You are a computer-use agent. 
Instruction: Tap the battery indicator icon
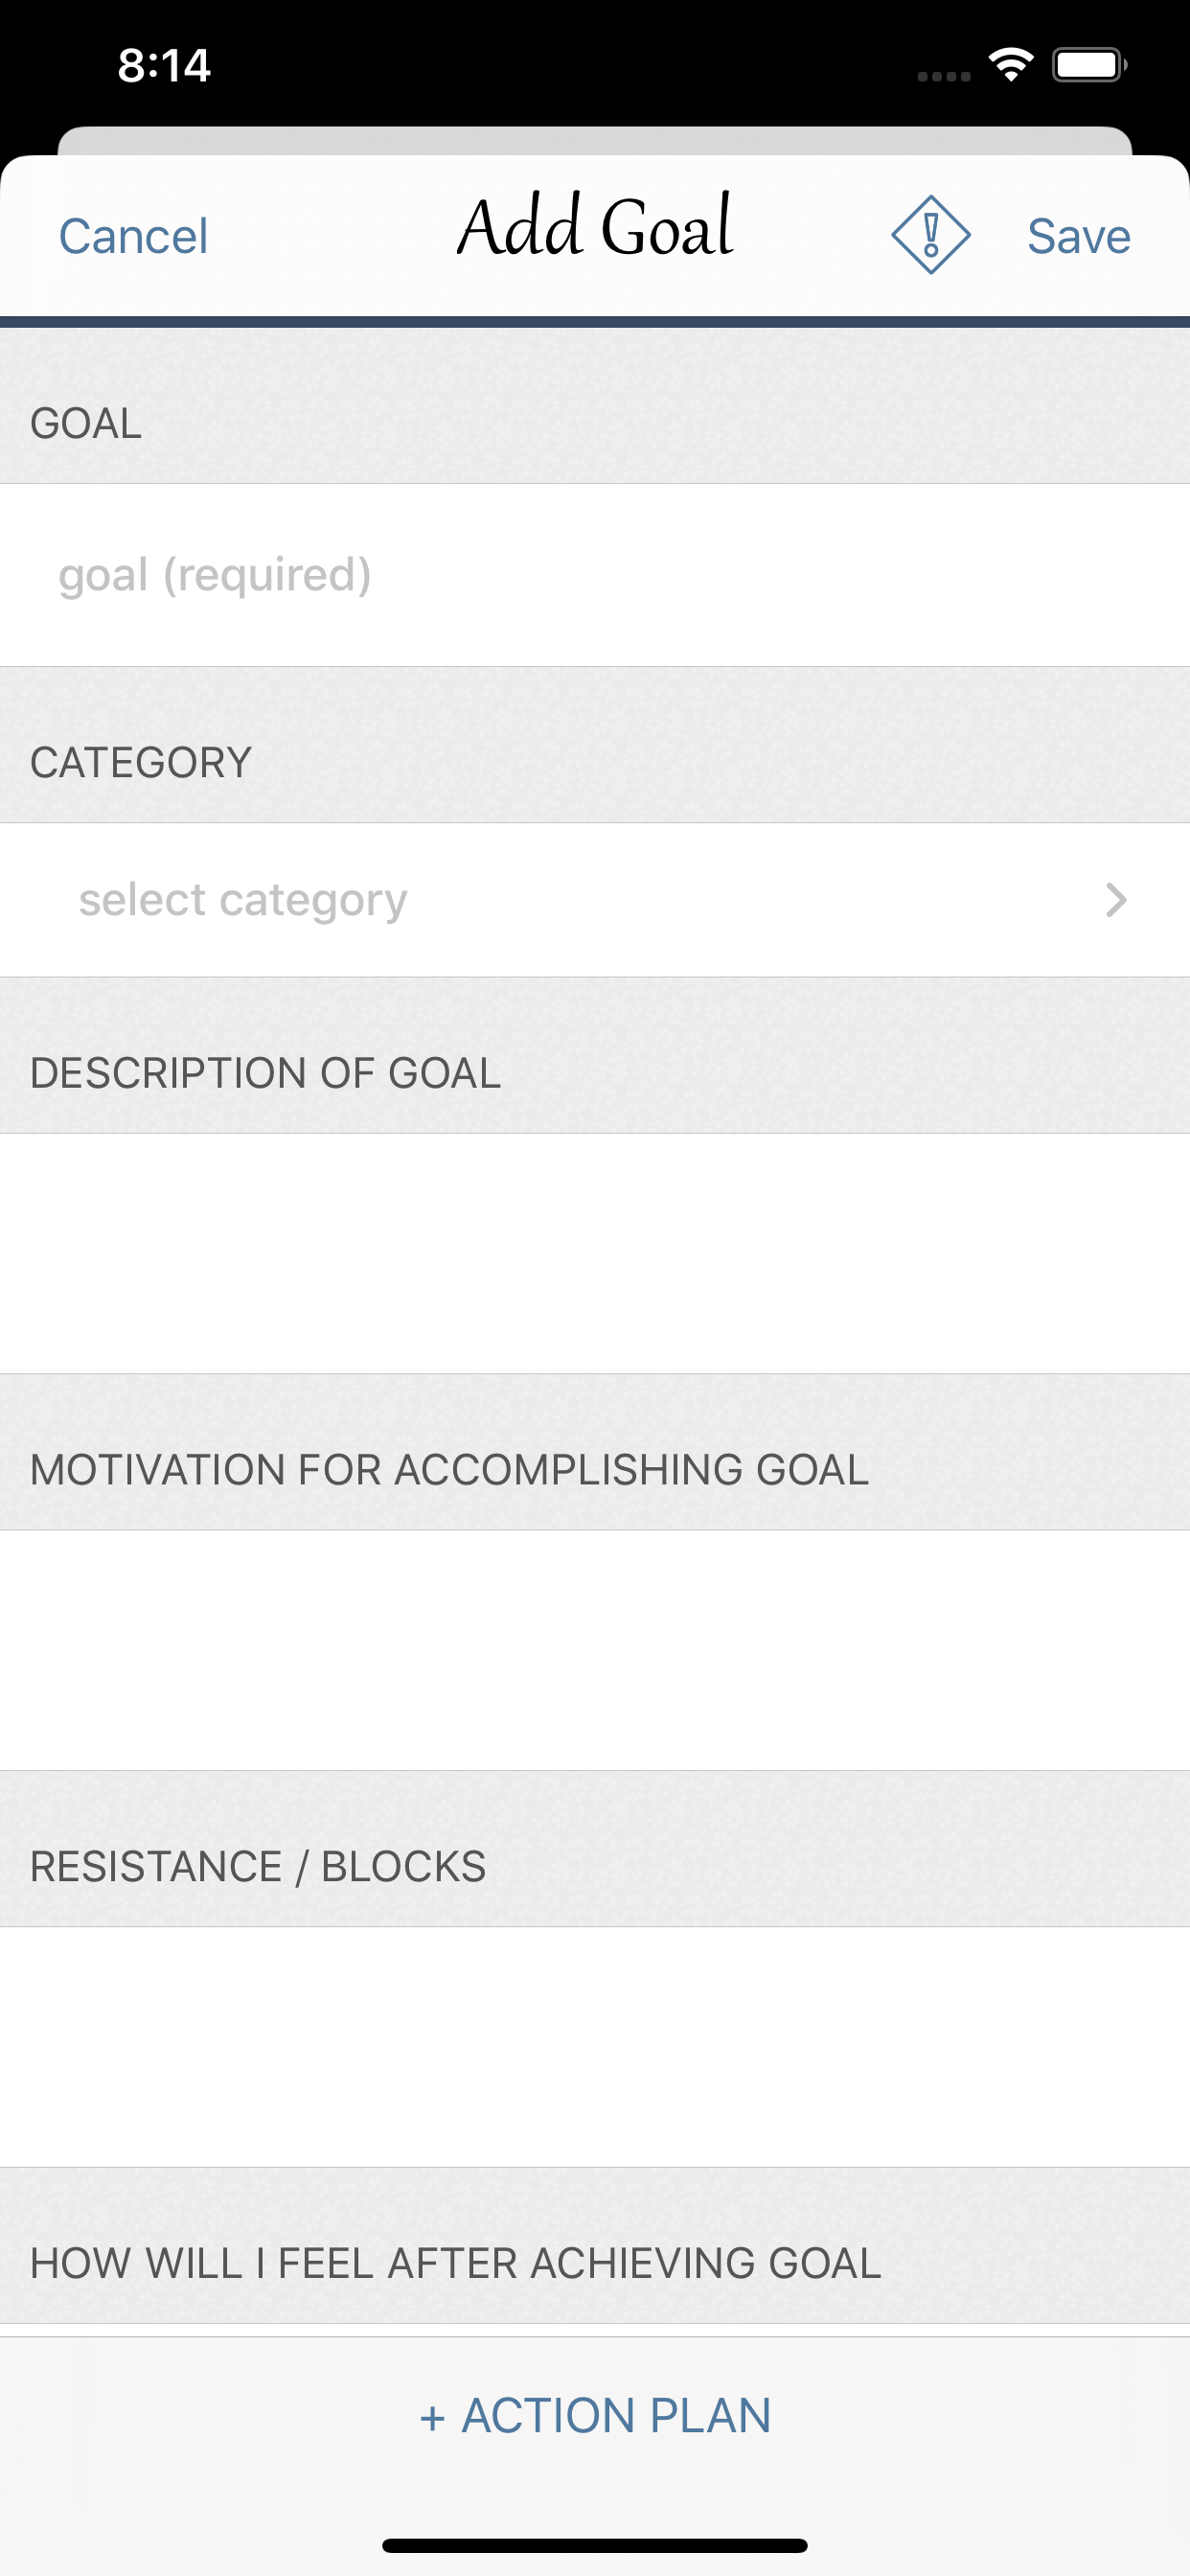[x=1090, y=65]
